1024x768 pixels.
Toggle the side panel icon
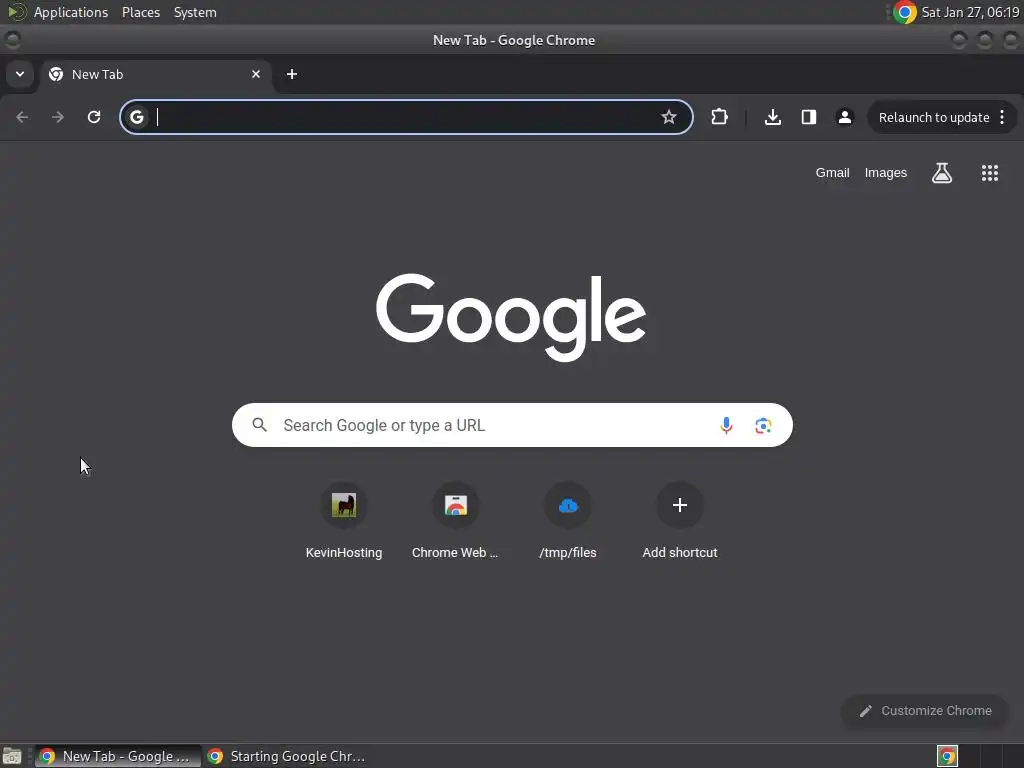[808, 117]
